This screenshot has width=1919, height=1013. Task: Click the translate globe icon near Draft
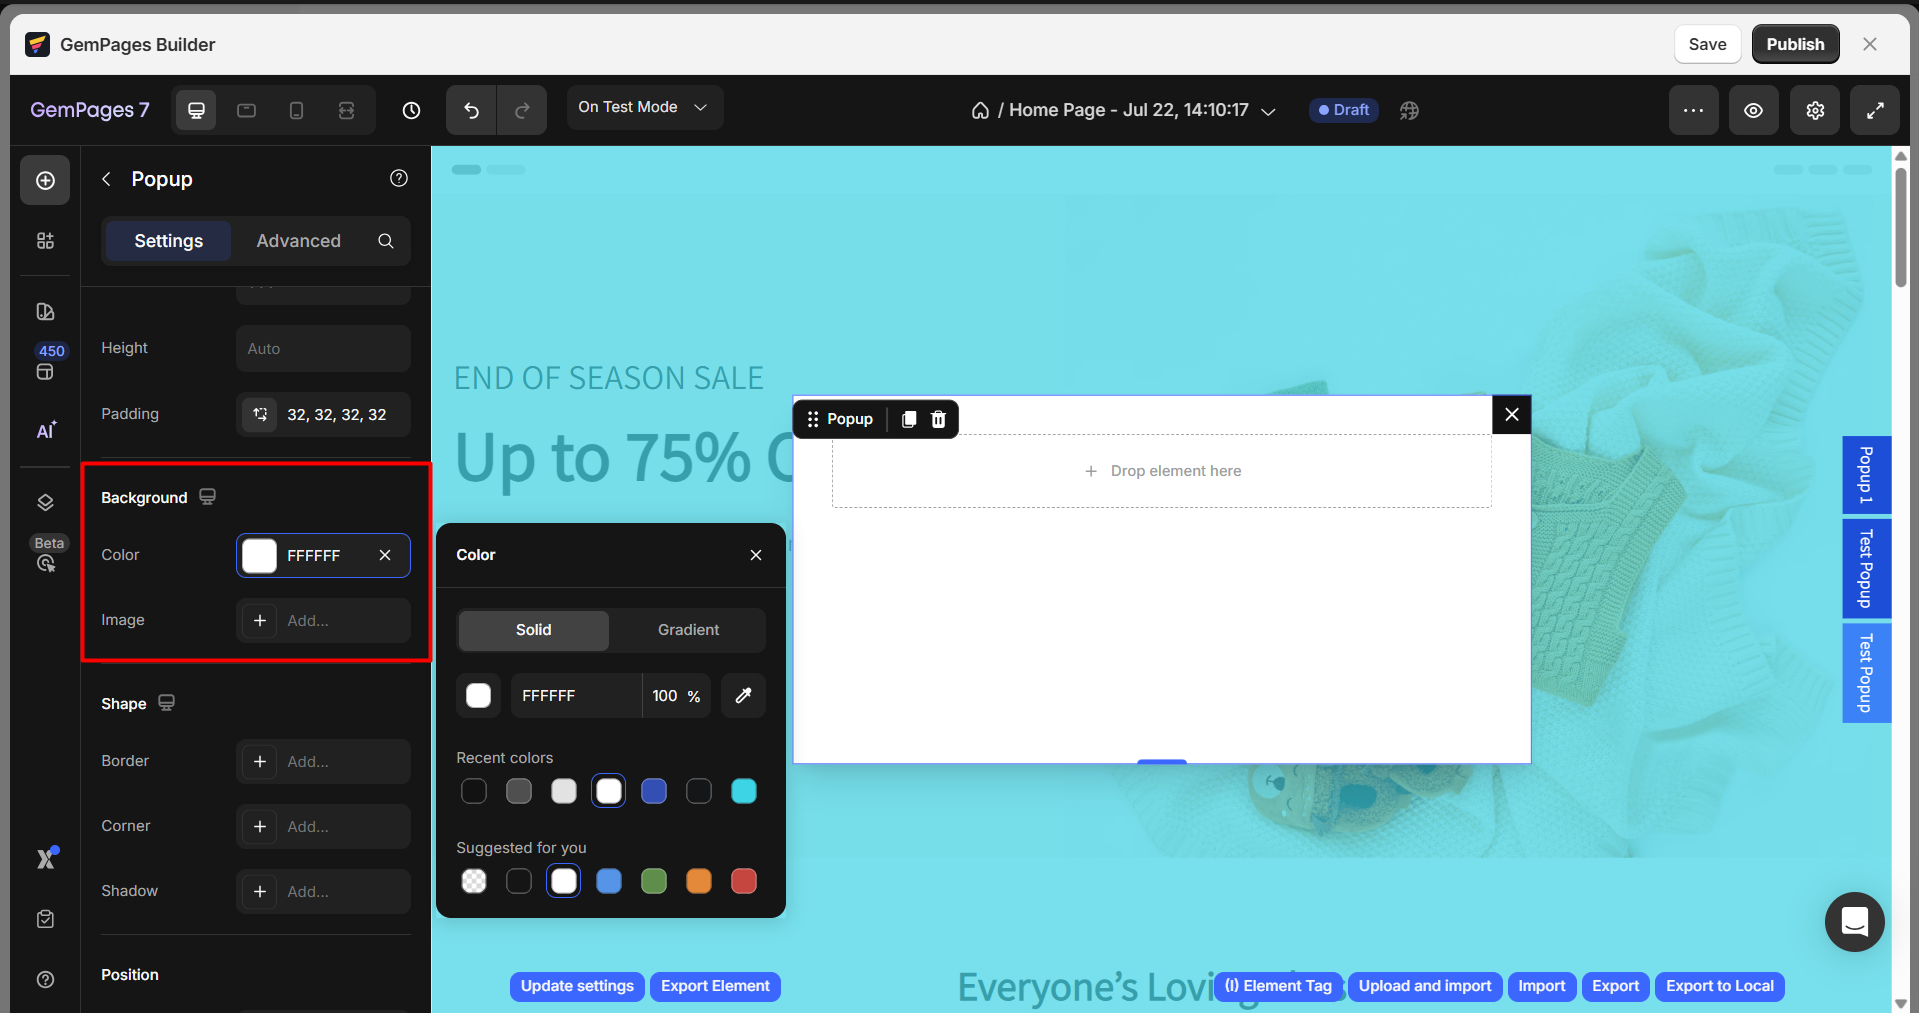(x=1409, y=110)
